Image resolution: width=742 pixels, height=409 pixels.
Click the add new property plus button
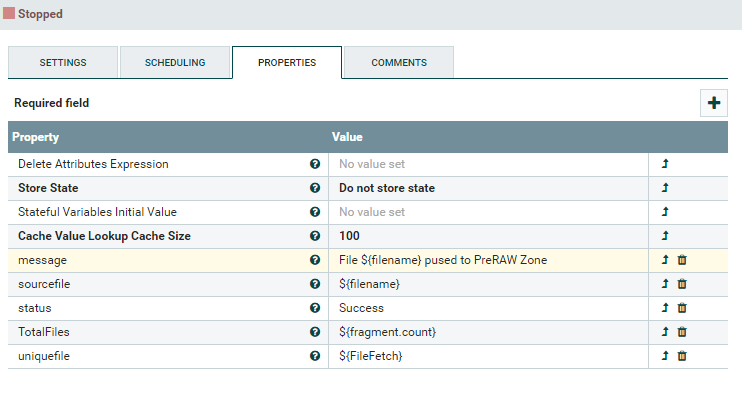pos(713,102)
